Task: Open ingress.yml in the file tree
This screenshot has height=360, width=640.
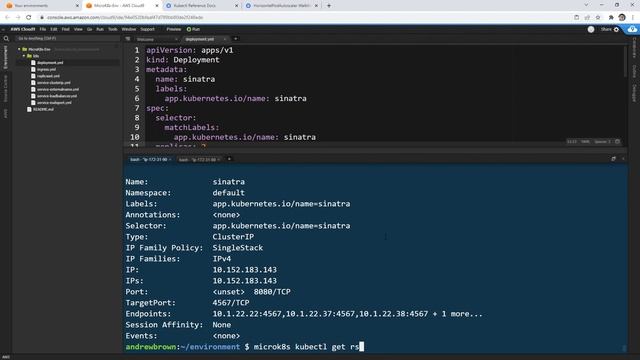Action: click(x=46, y=69)
